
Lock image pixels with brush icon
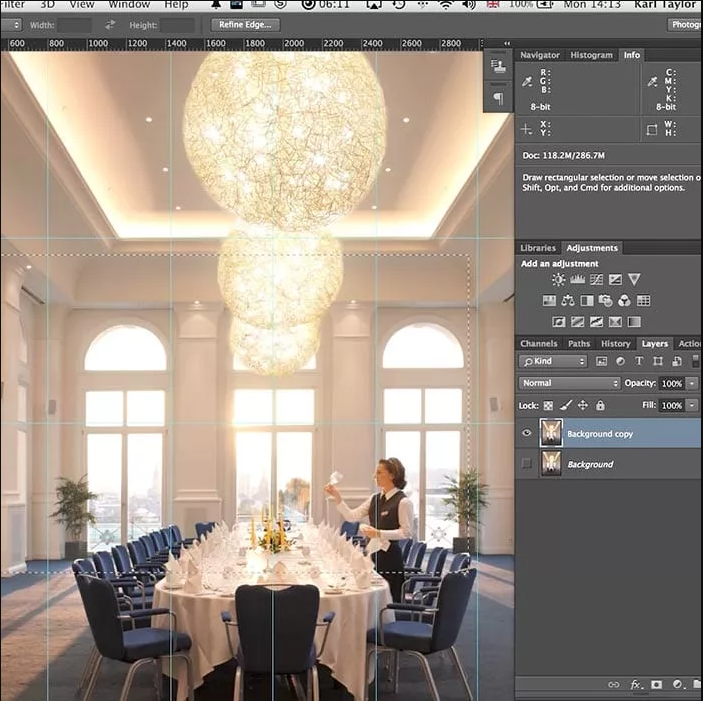(x=566, y=405)
